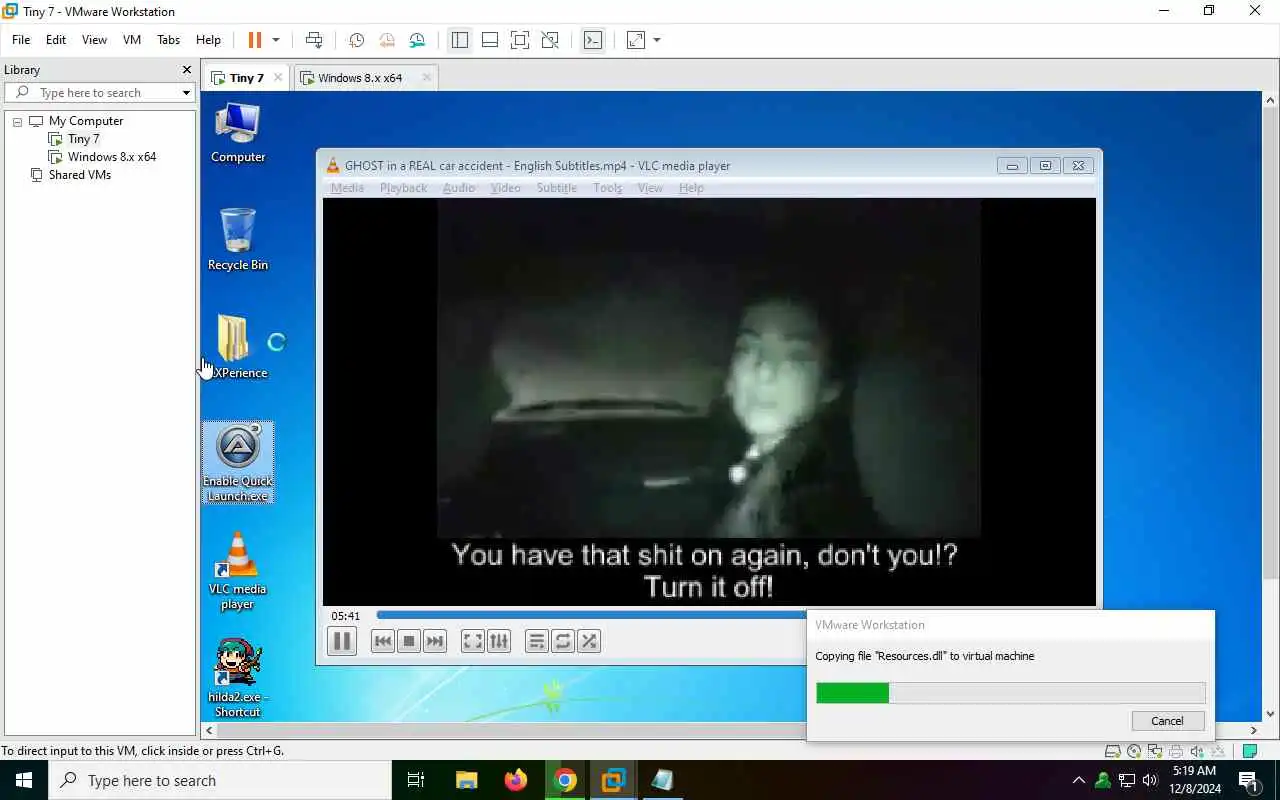Skip to previous media in VLC
The image size is (1280, 800).
tap(382, 641)
